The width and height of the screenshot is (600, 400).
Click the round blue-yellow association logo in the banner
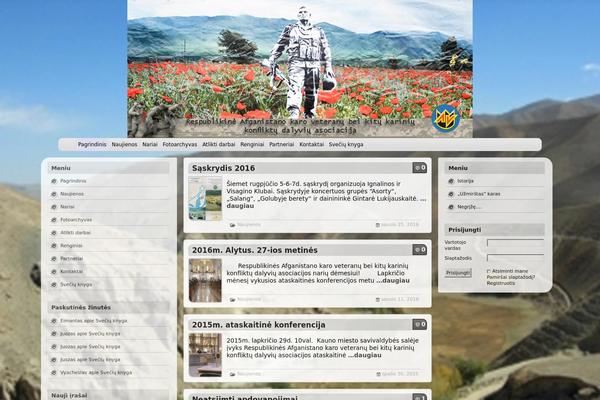pyautogui.click(x=445, y=119)
